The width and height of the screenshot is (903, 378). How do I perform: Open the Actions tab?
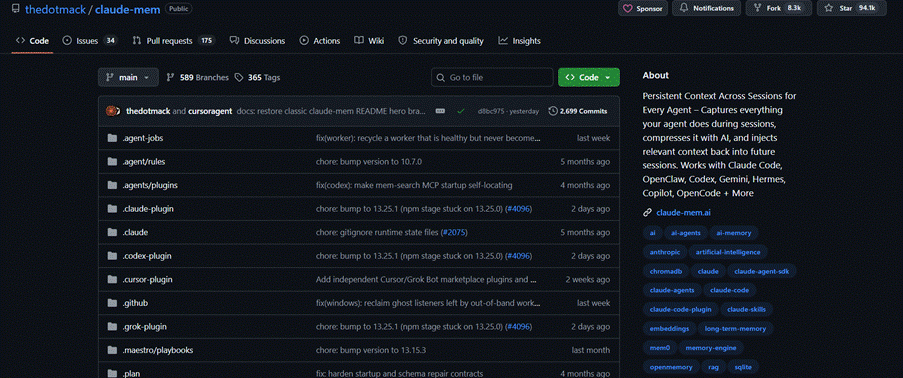320,41
